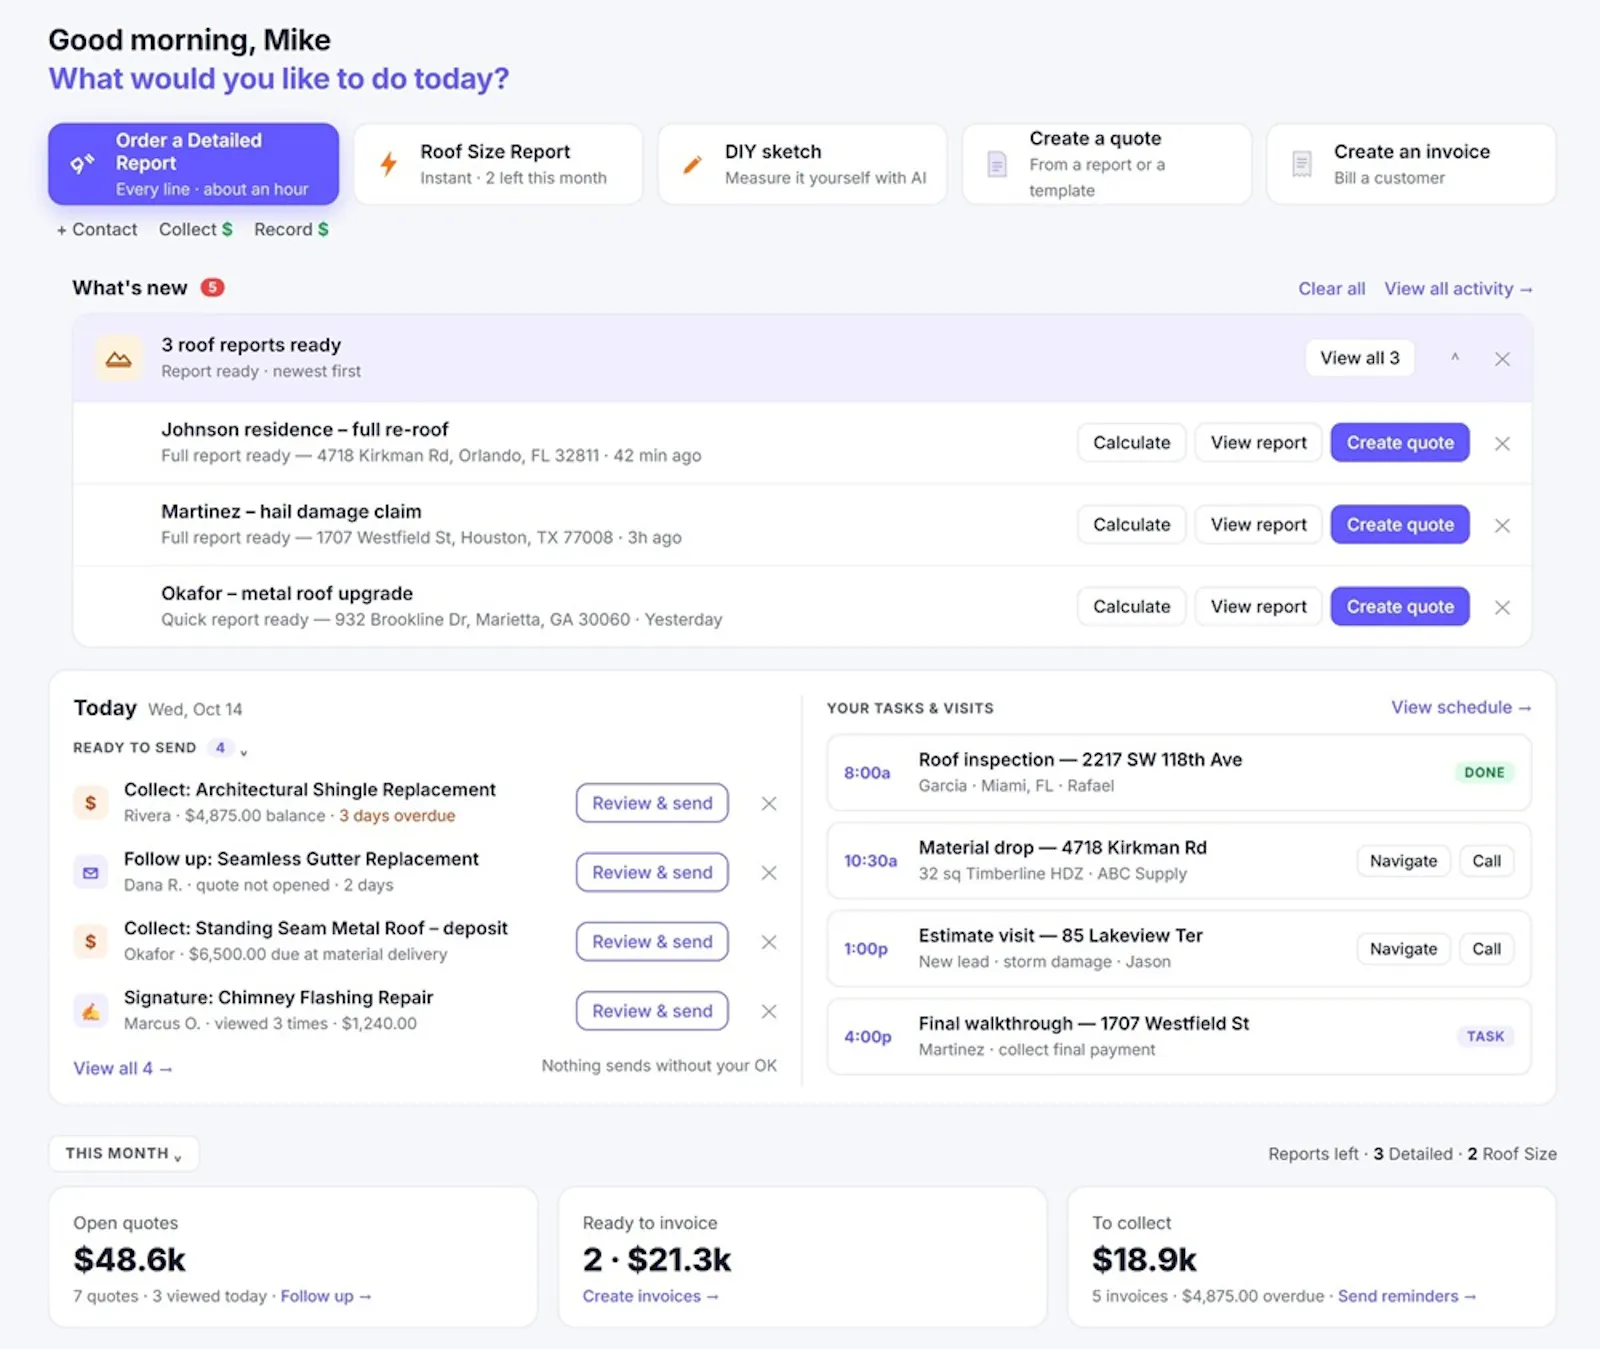Image resolution: width=1600 pixels, height=1349 pixels.
Task: Open the View all 4 link
Action: [x=123, y=1069]
